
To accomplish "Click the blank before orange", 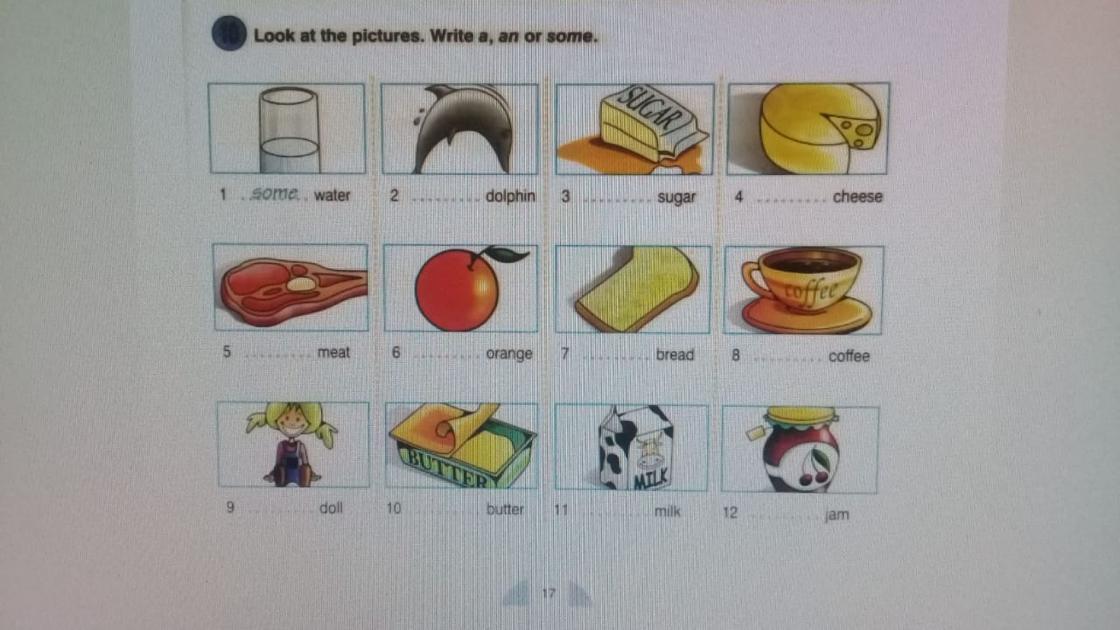I will pos(446,355).
